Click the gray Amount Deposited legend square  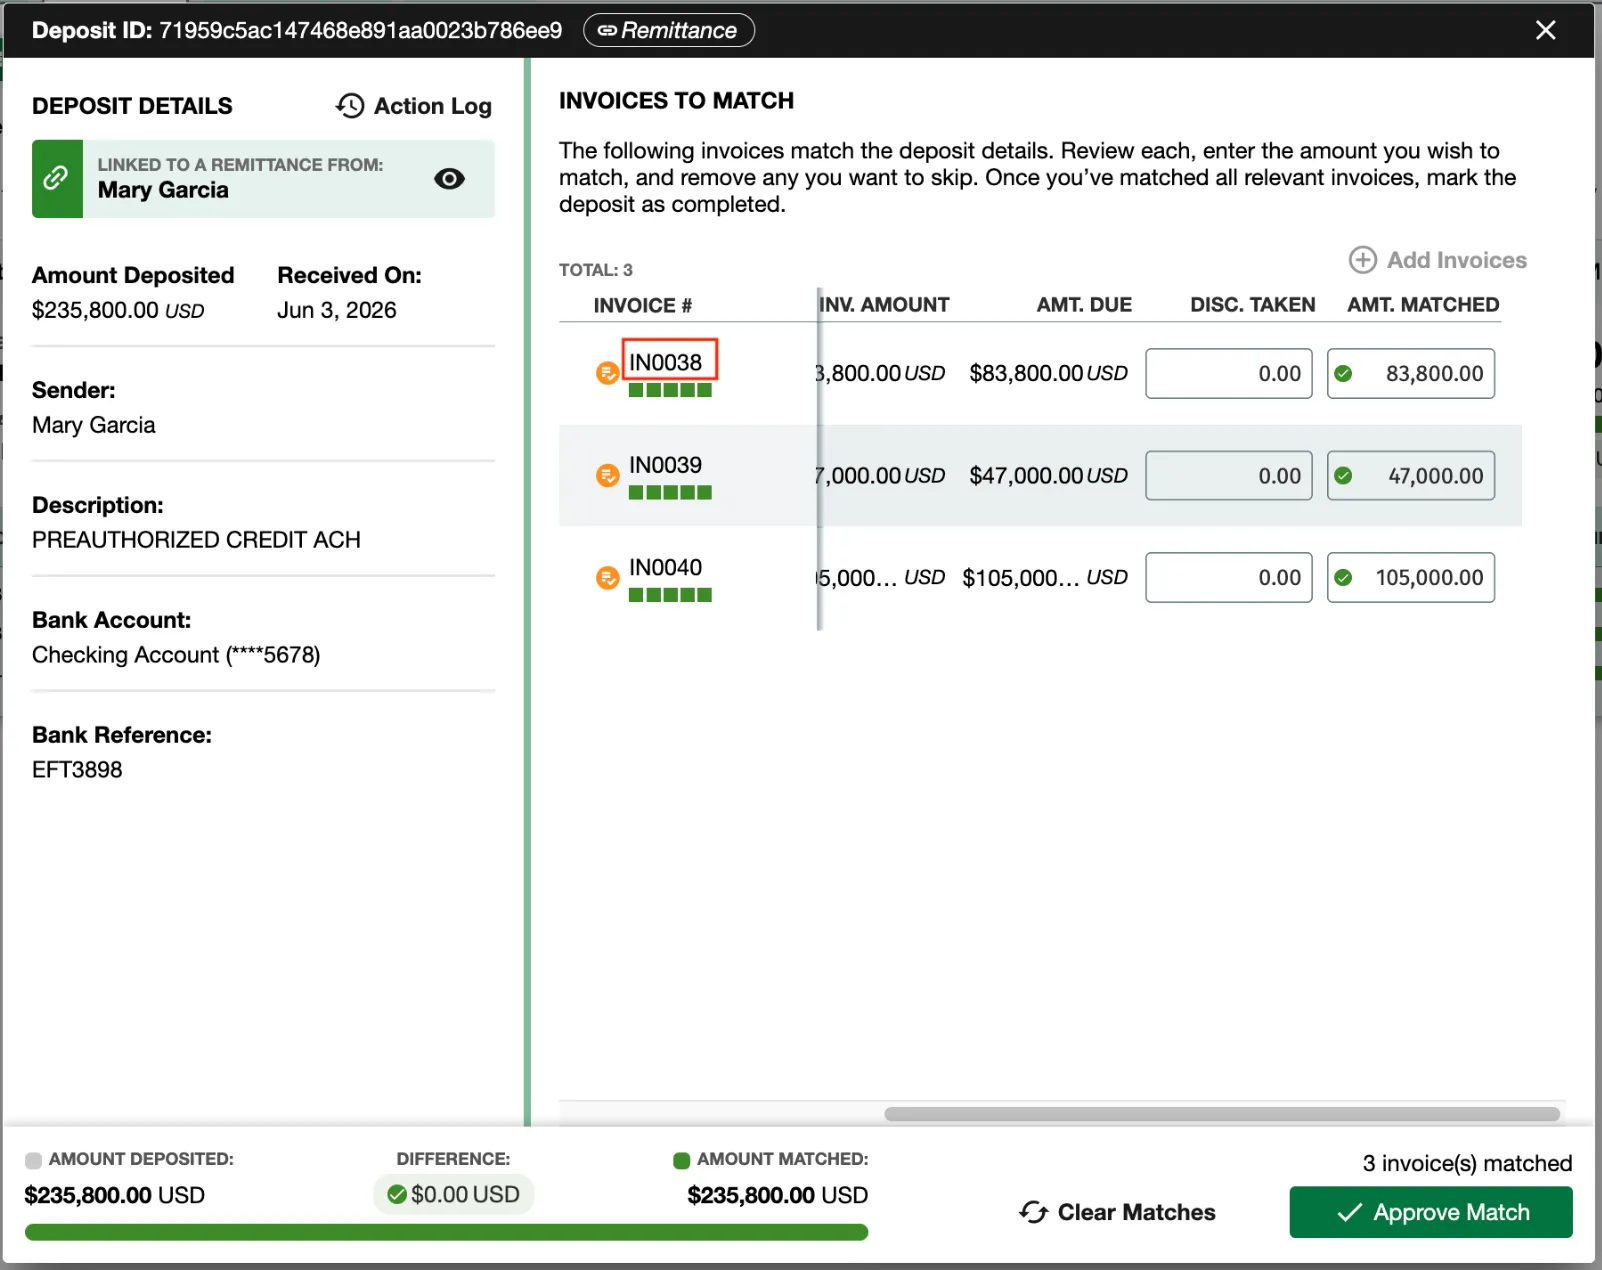(x=33, y=1160)
